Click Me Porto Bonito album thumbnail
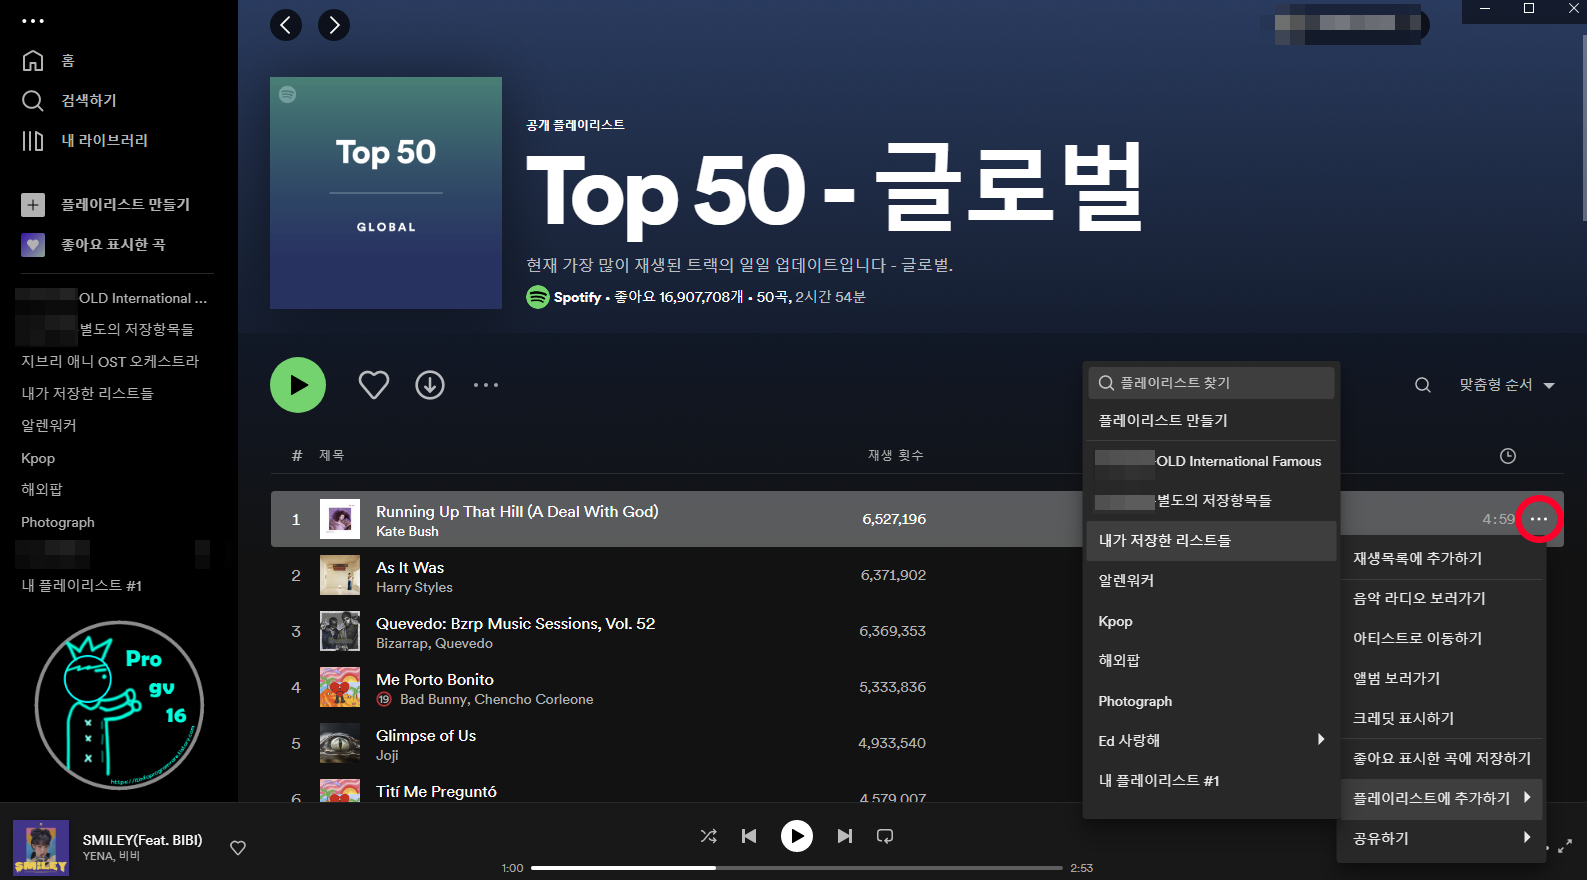The width and height of the screenshot is (1587, 880). 340,687
